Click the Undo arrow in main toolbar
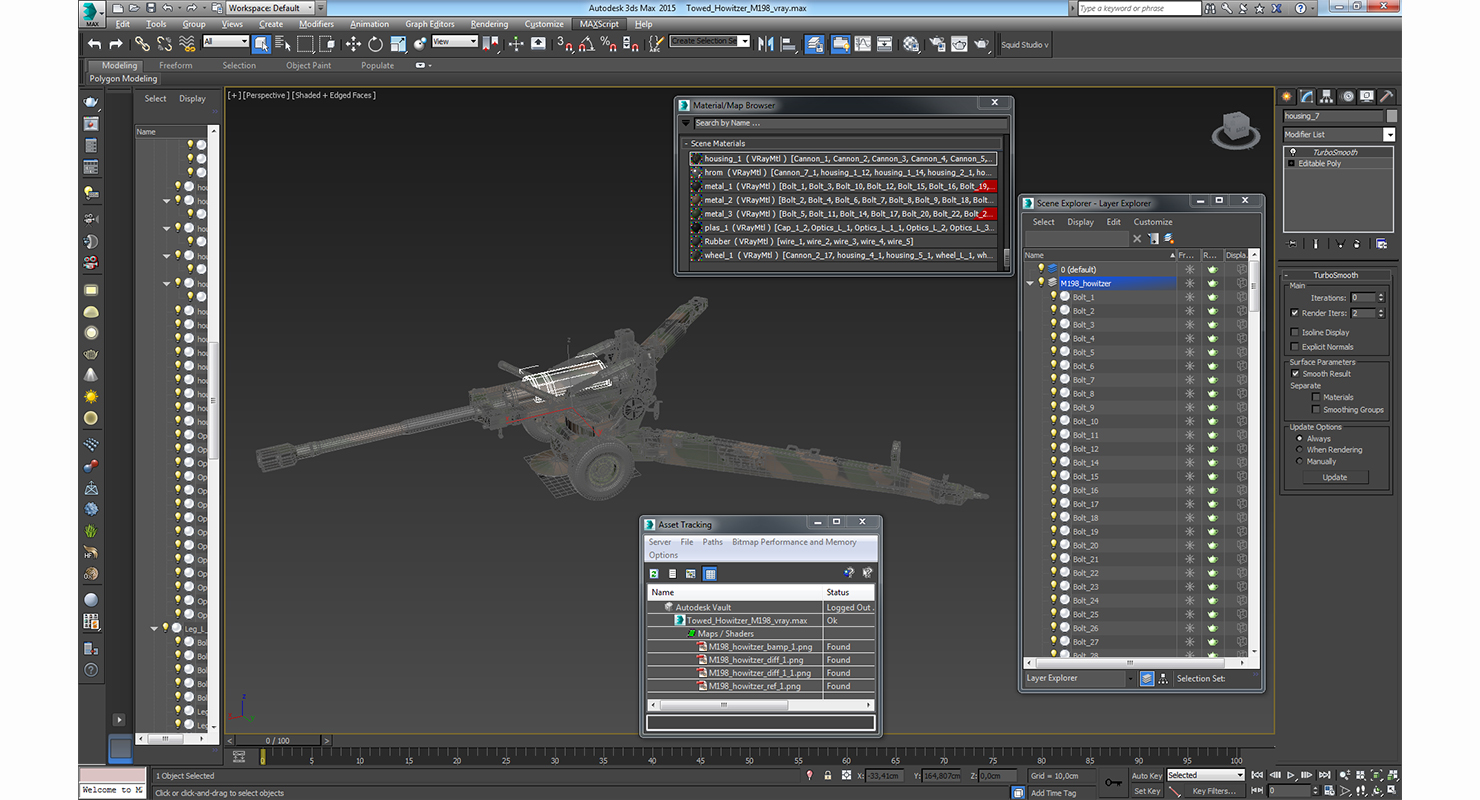 click(94, 44)
